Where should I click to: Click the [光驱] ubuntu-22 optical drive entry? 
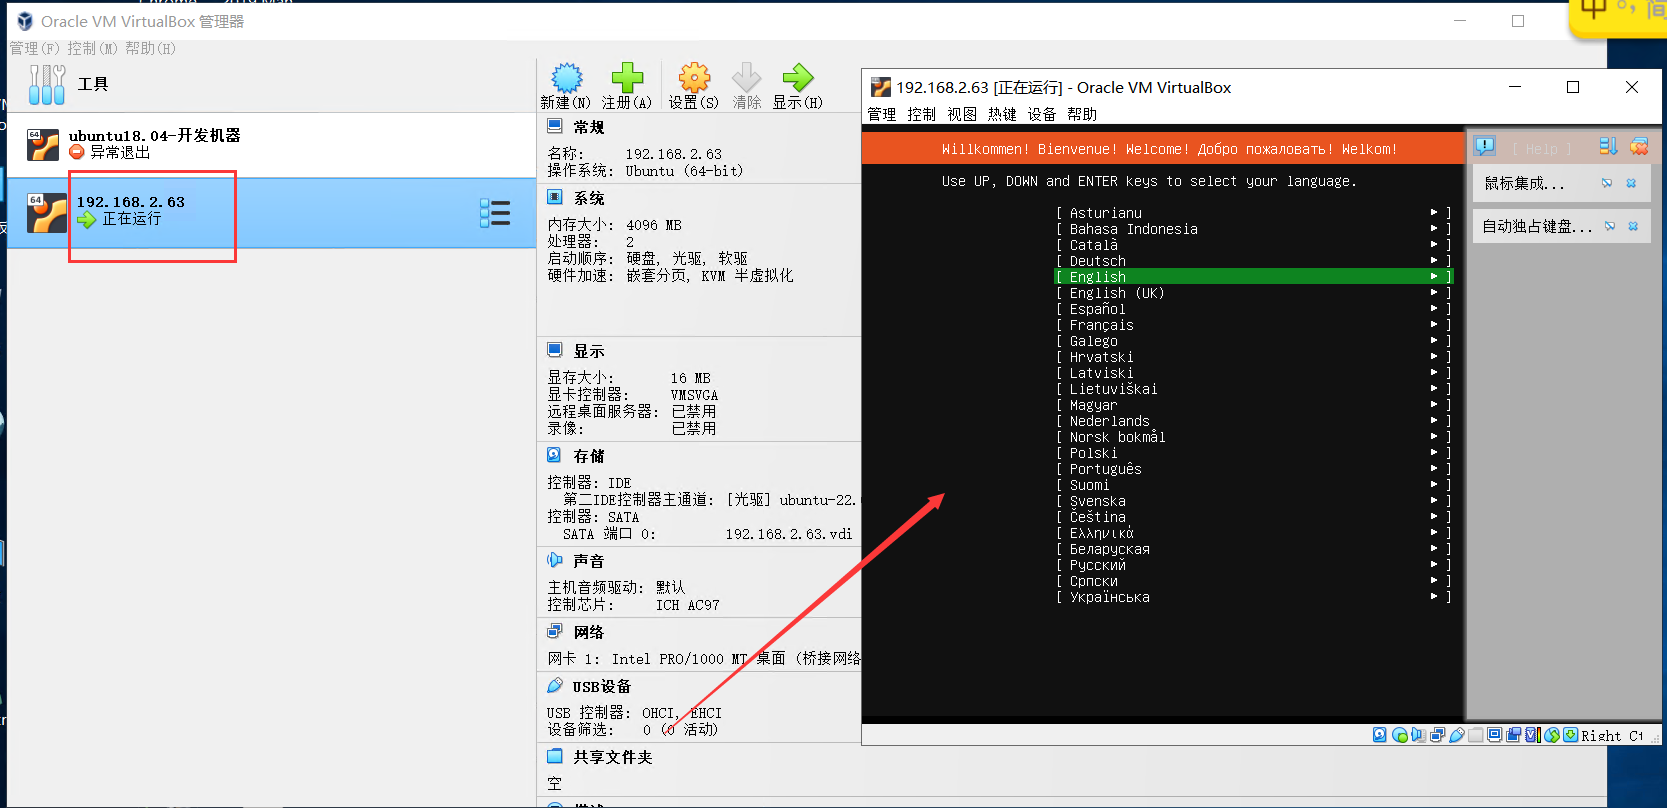click(792, 500)
